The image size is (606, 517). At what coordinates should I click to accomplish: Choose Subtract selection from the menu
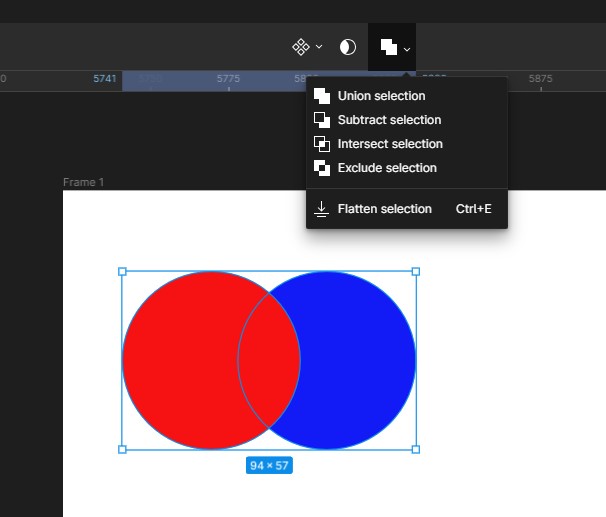click(x=389, y=120)
